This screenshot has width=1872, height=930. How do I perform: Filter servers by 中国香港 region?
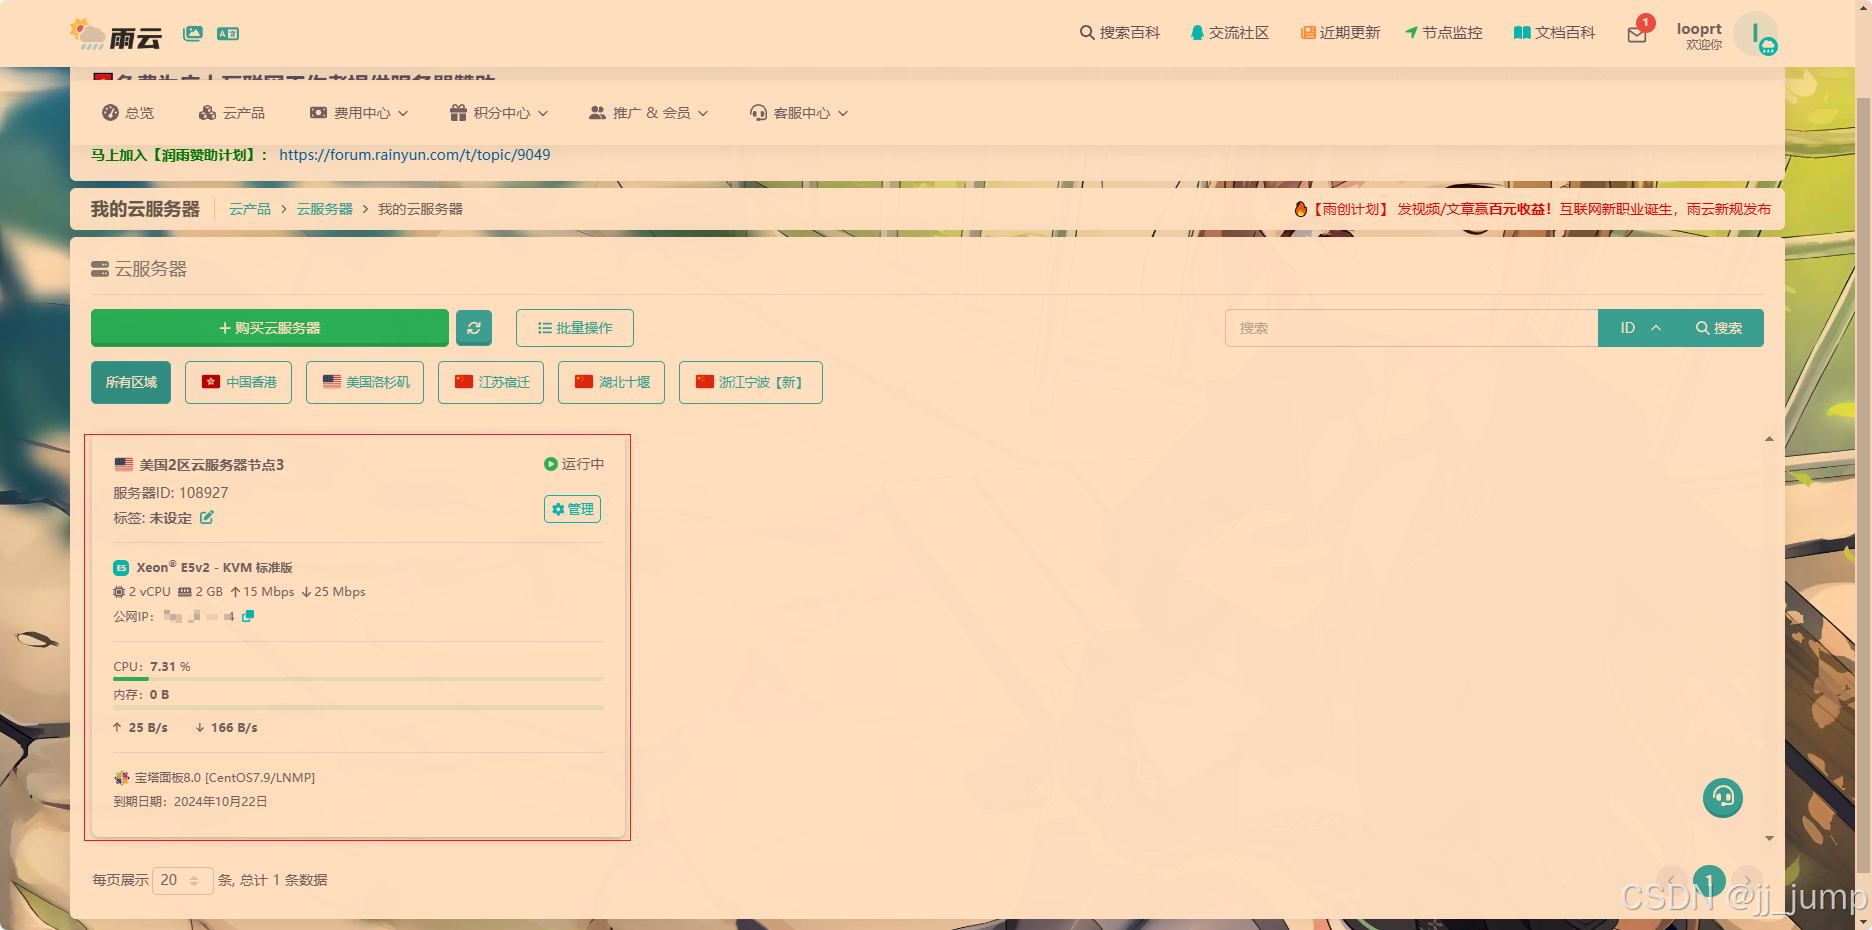coord(238,382)
